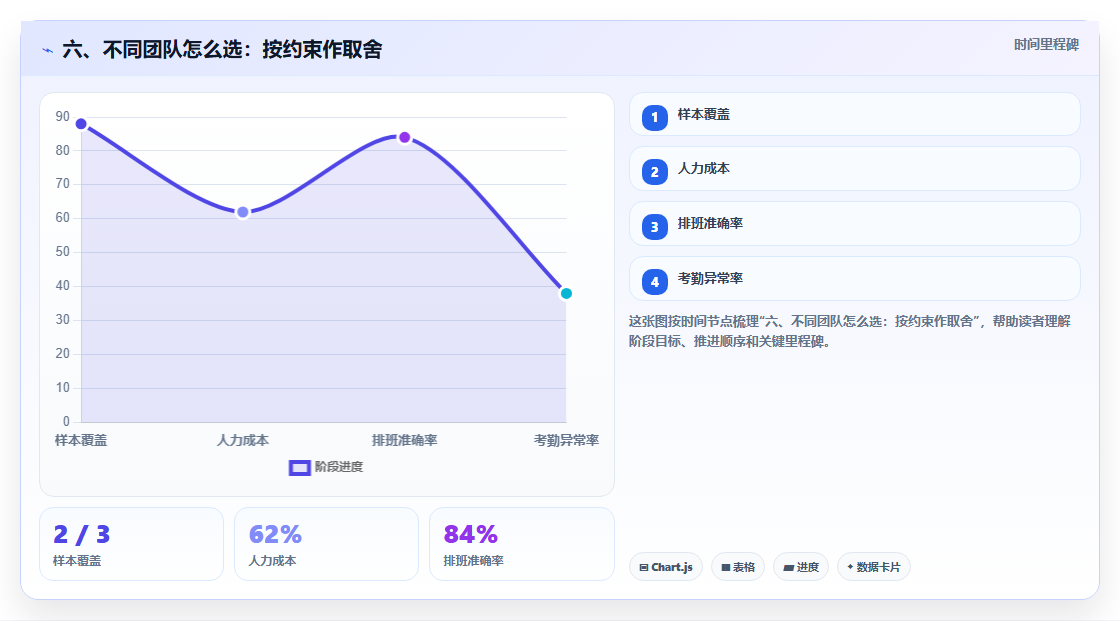The image size is (1120, 621).
Task: Open the 考勤异常率 milestone row
Action: 854,279
